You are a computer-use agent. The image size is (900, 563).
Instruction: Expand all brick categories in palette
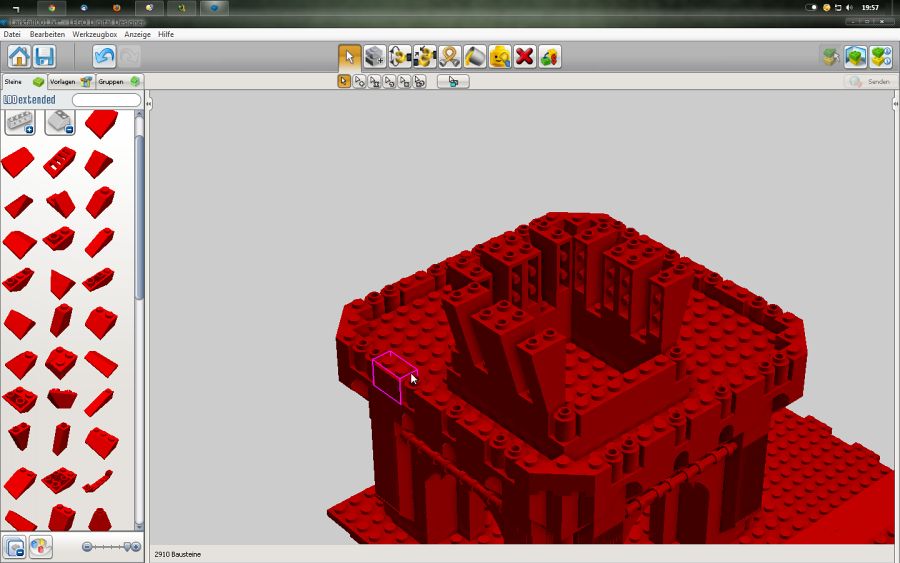pos(19,122)
